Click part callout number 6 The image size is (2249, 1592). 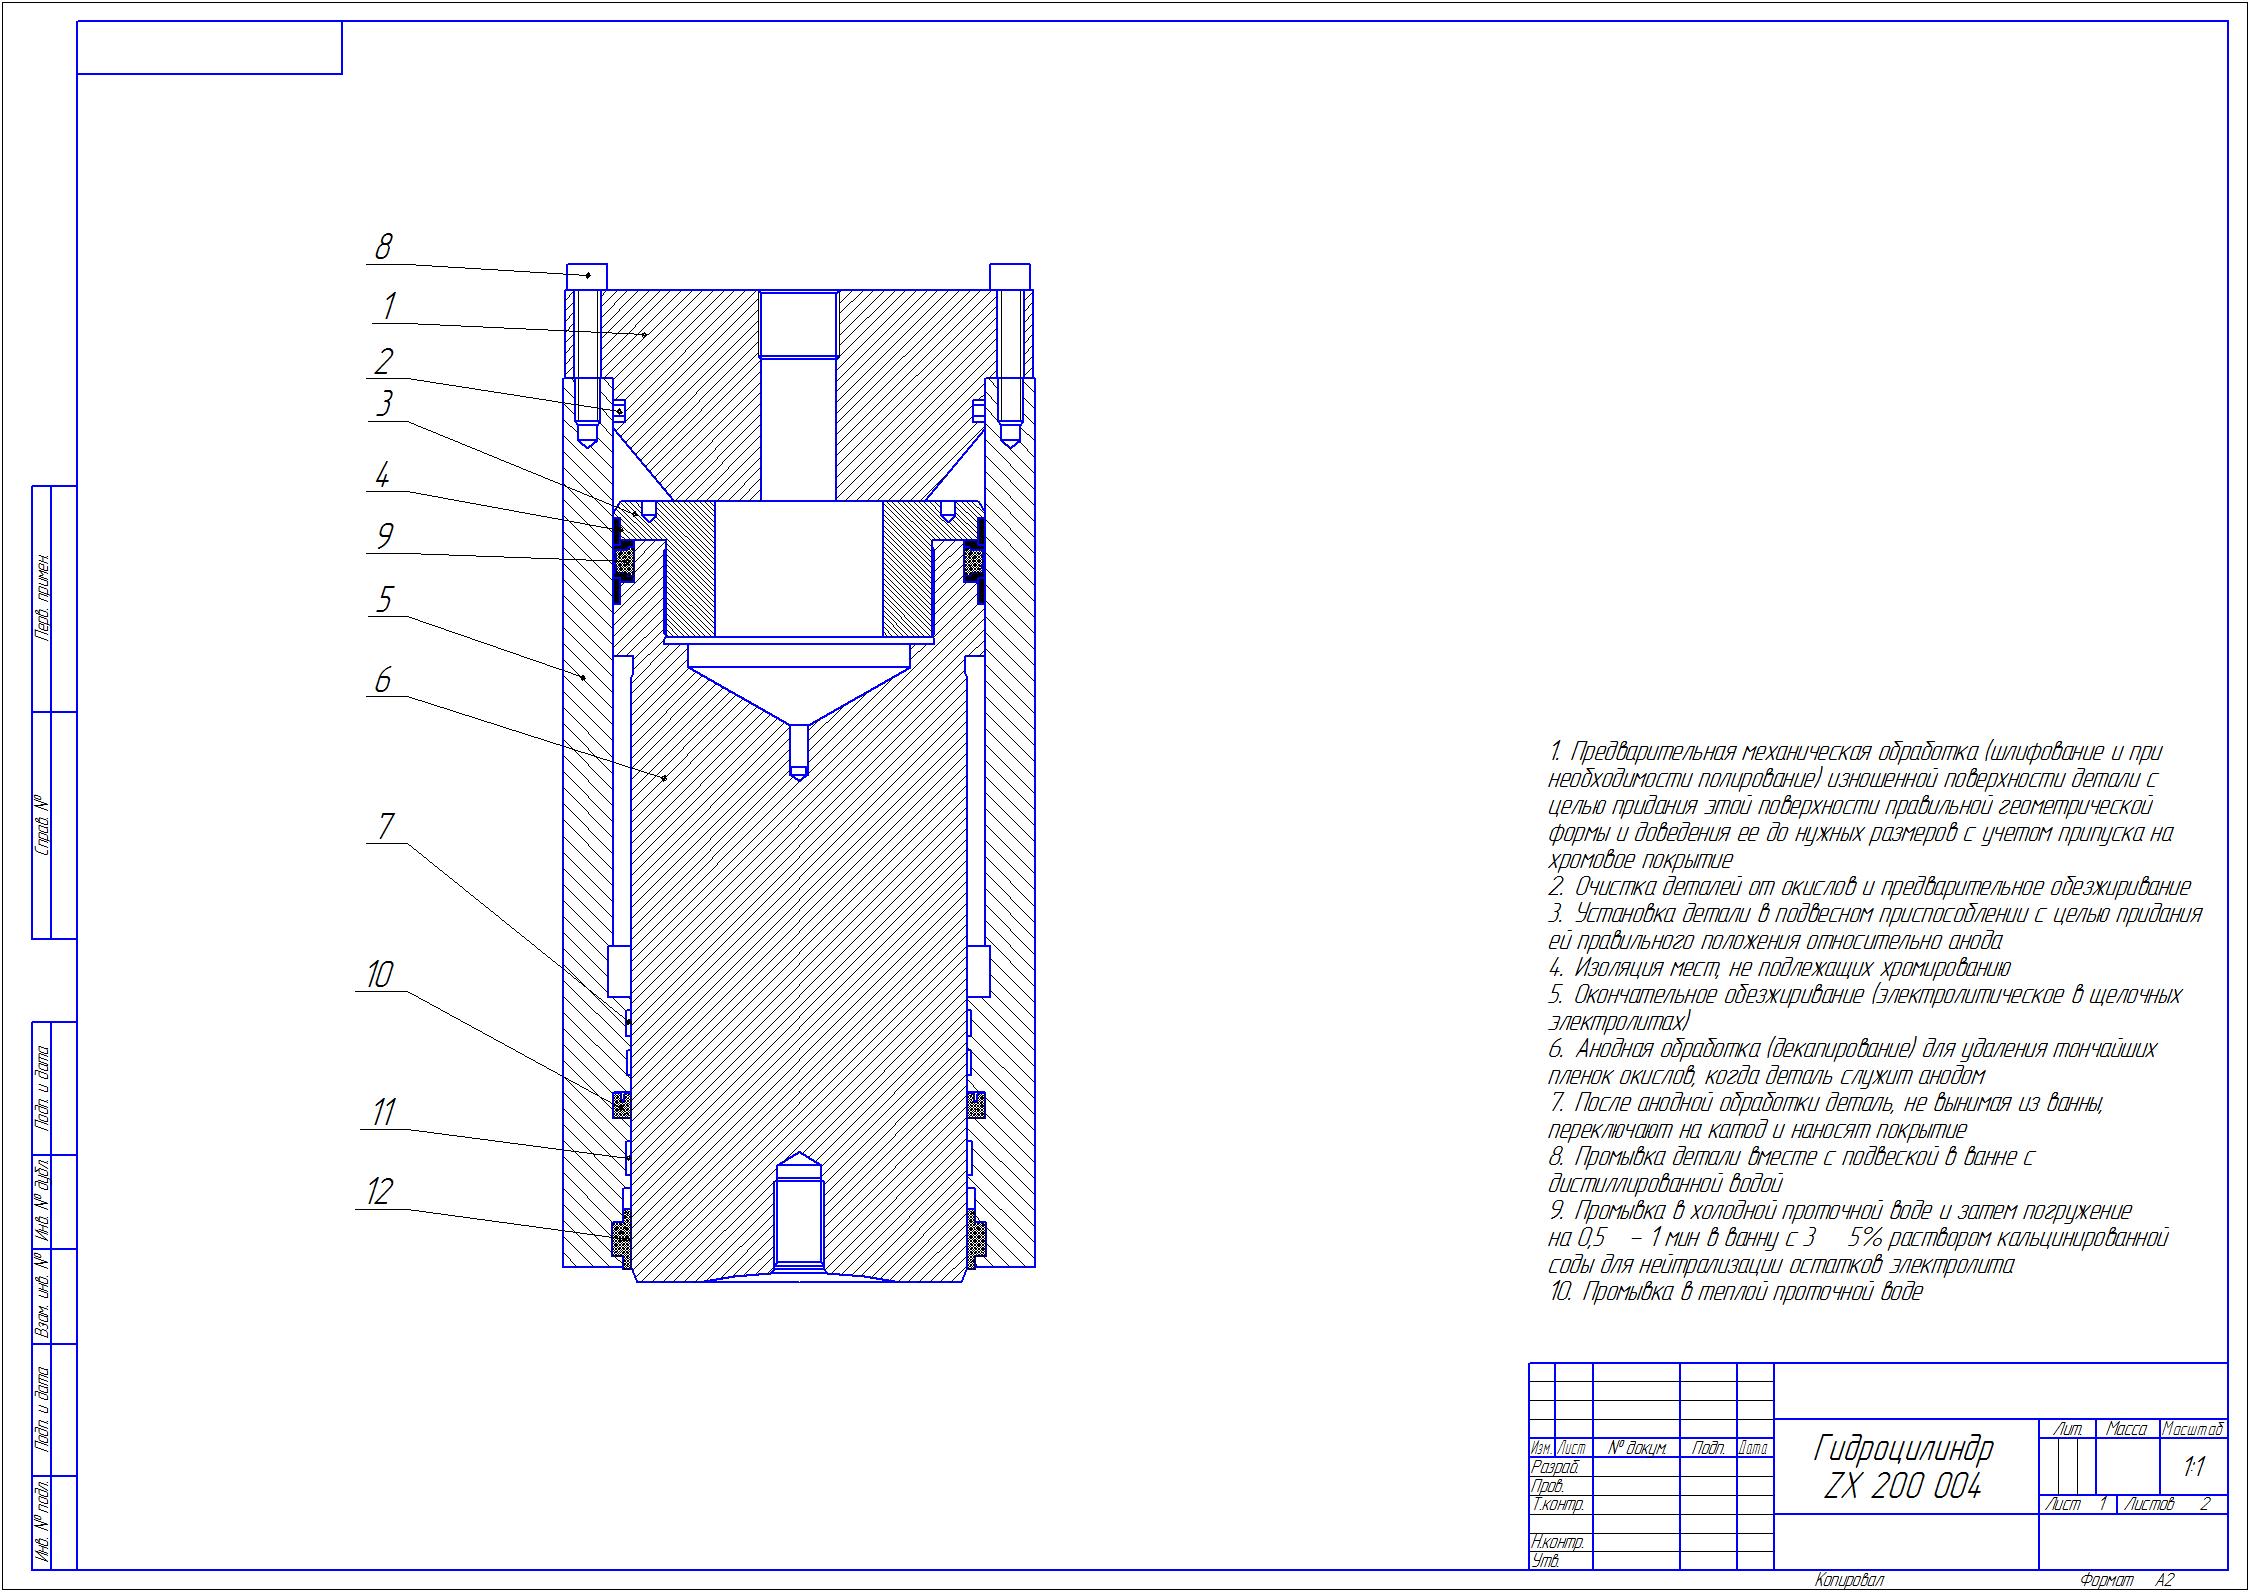382,680
